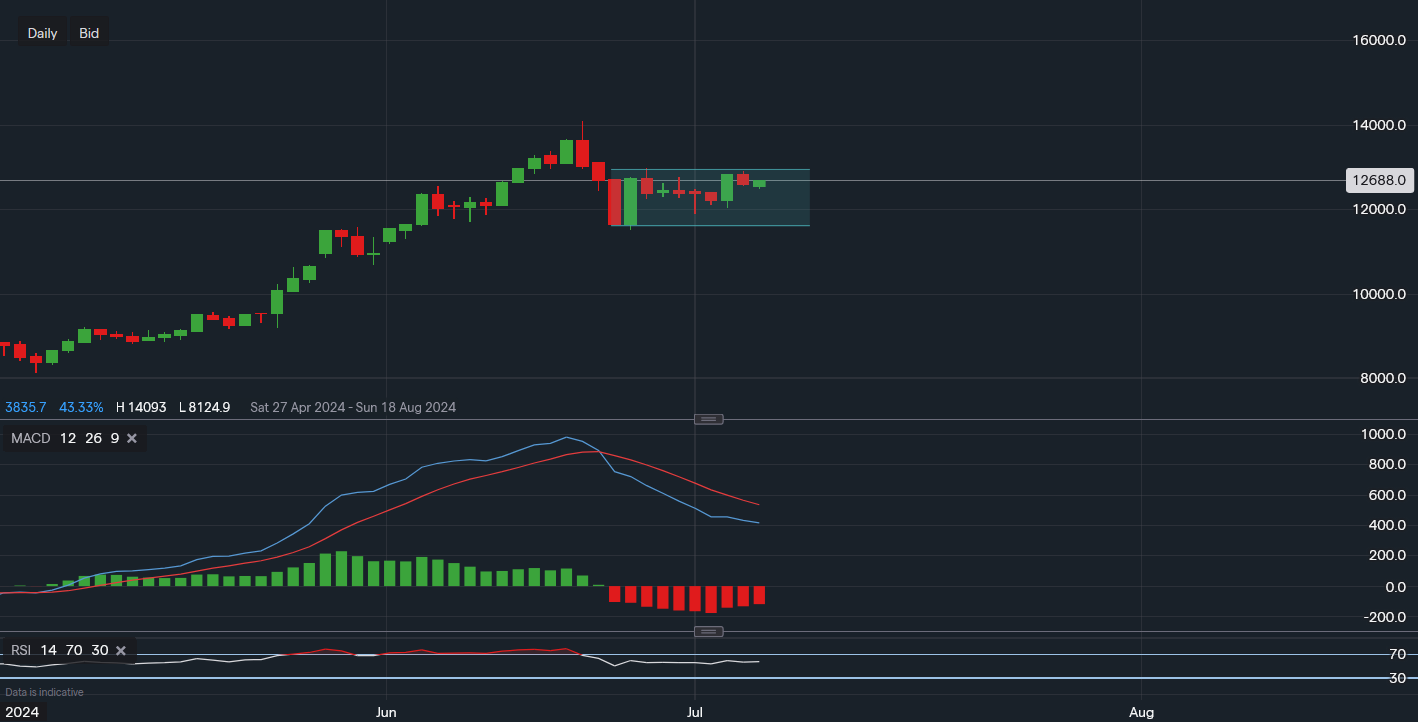Click the RSI panel grip handle

[708, 631]
